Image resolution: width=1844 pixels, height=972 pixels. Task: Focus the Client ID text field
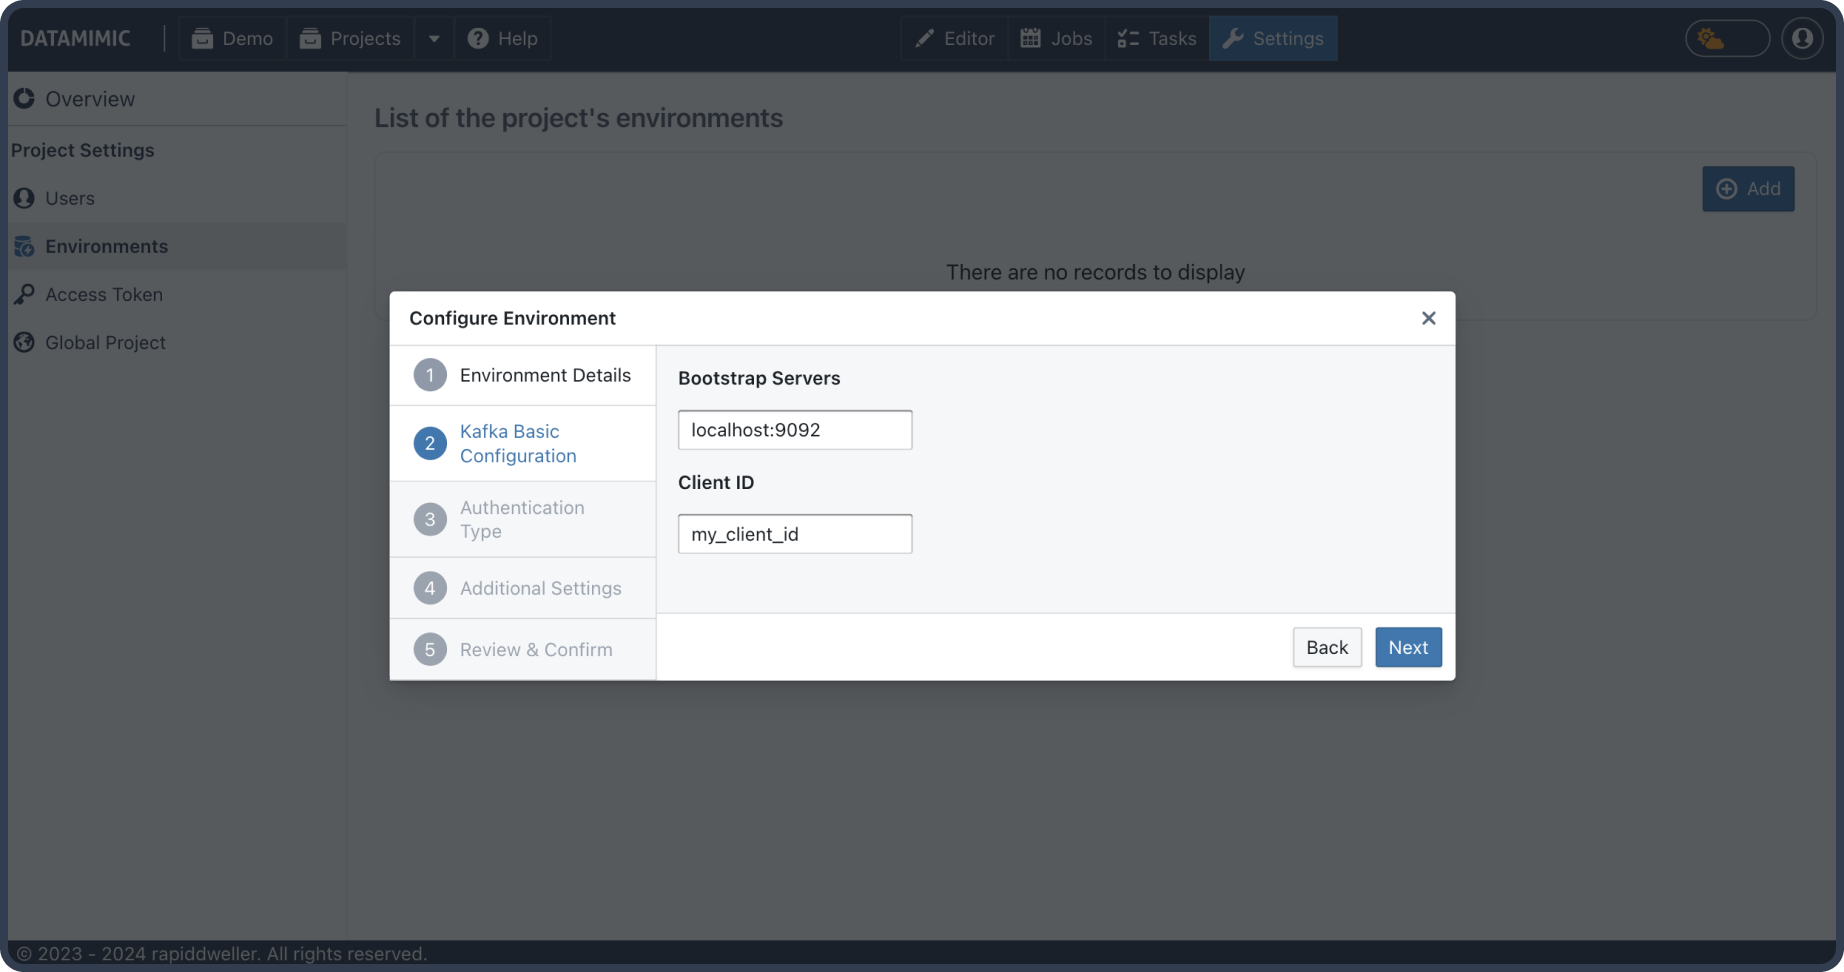[x=795, y=534]
